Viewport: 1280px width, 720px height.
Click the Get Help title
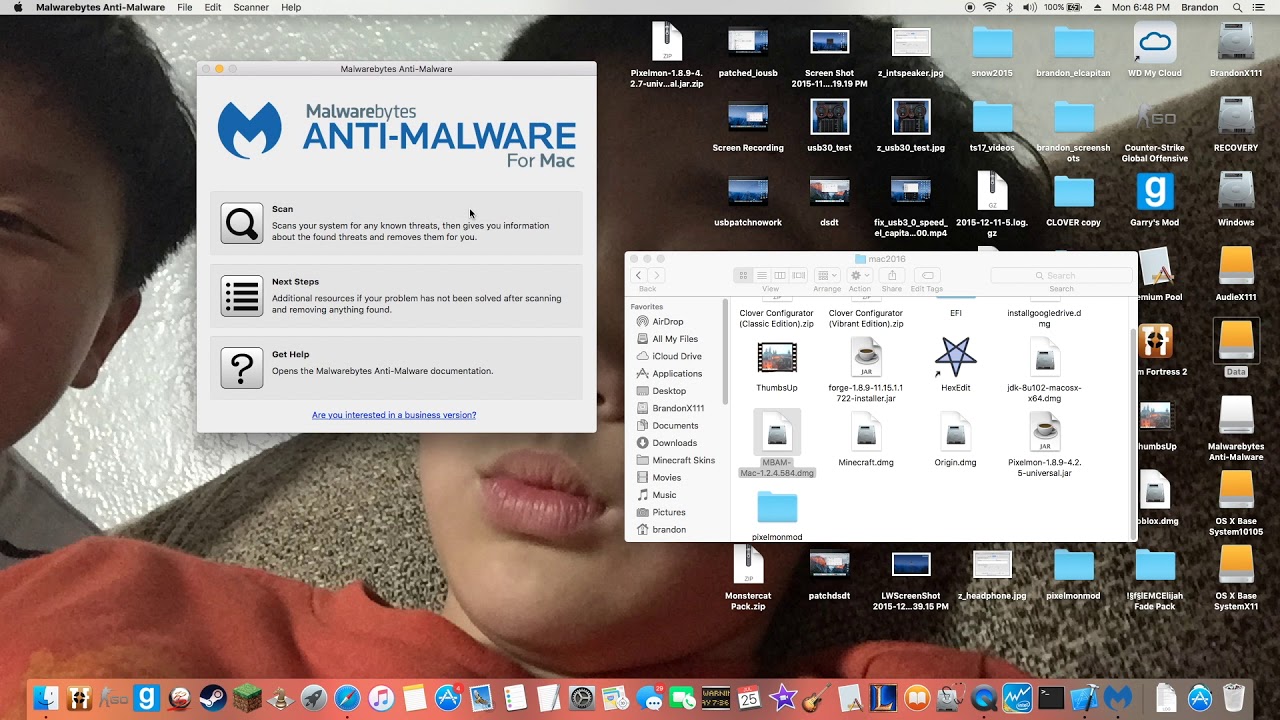[290, 354]
